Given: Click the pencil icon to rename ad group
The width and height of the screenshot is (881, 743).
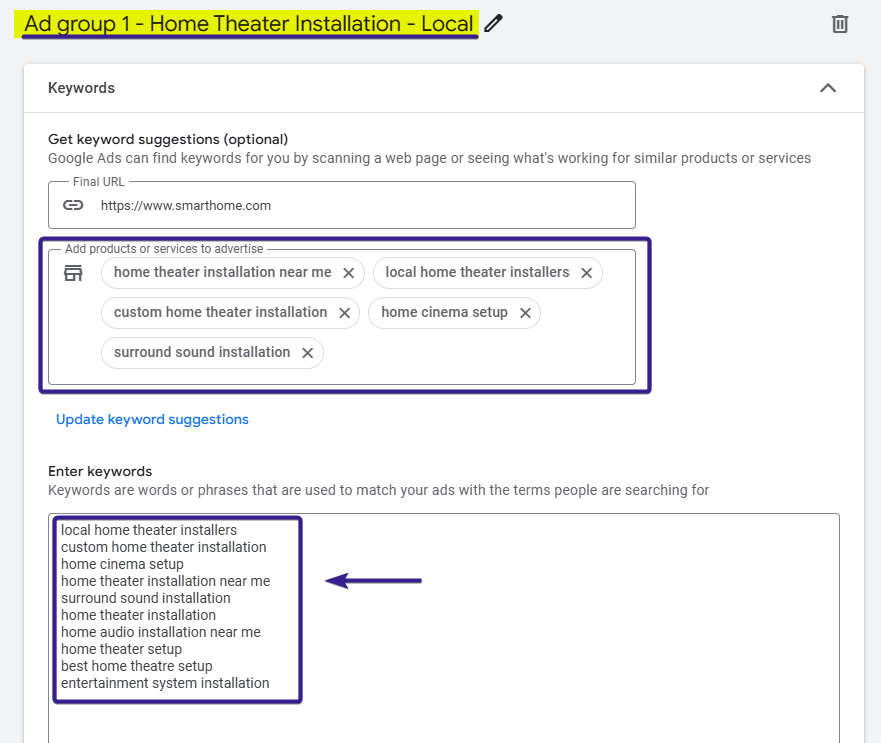Looking at the screenshot, I should coord(493,24).
